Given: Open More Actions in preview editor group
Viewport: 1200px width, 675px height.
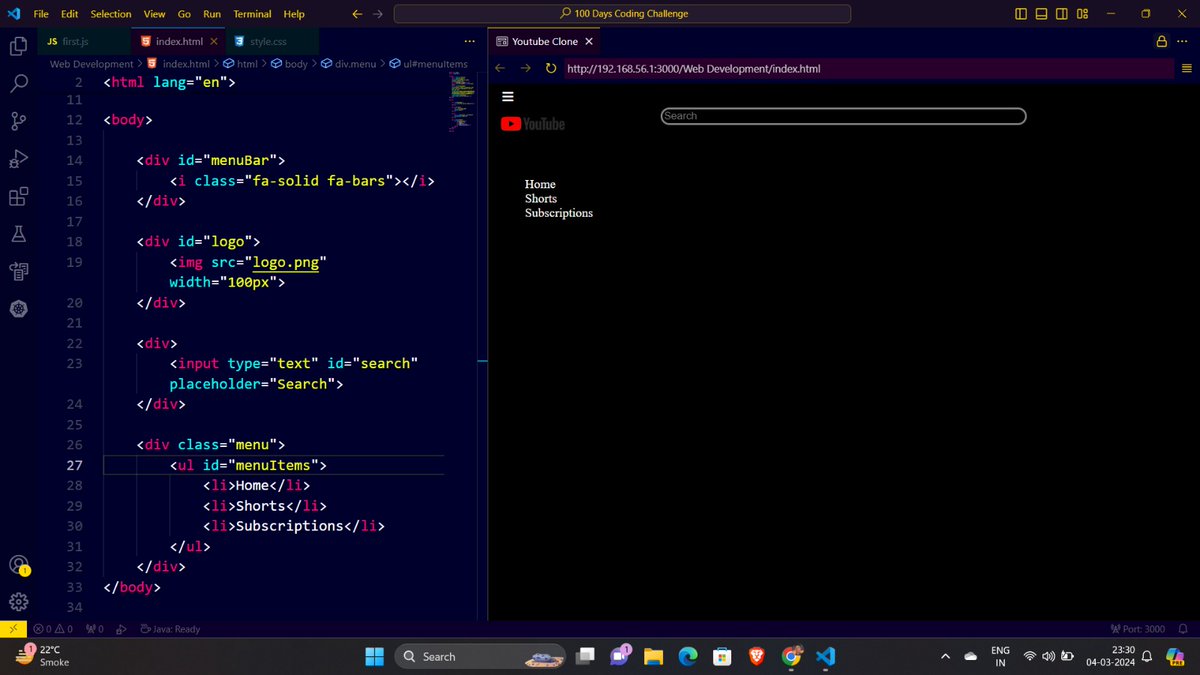Looking at the screenshot, I should [x=1183, y=41].
